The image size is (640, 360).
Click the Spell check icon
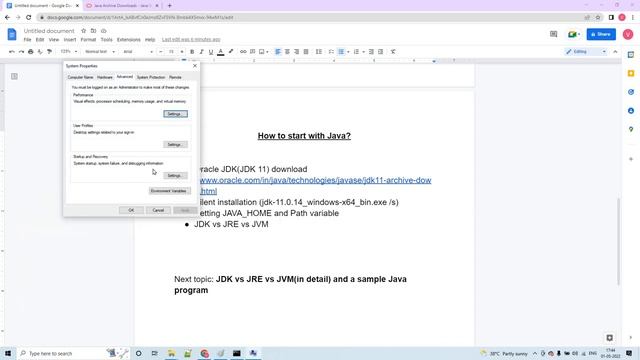pos(40,52)
